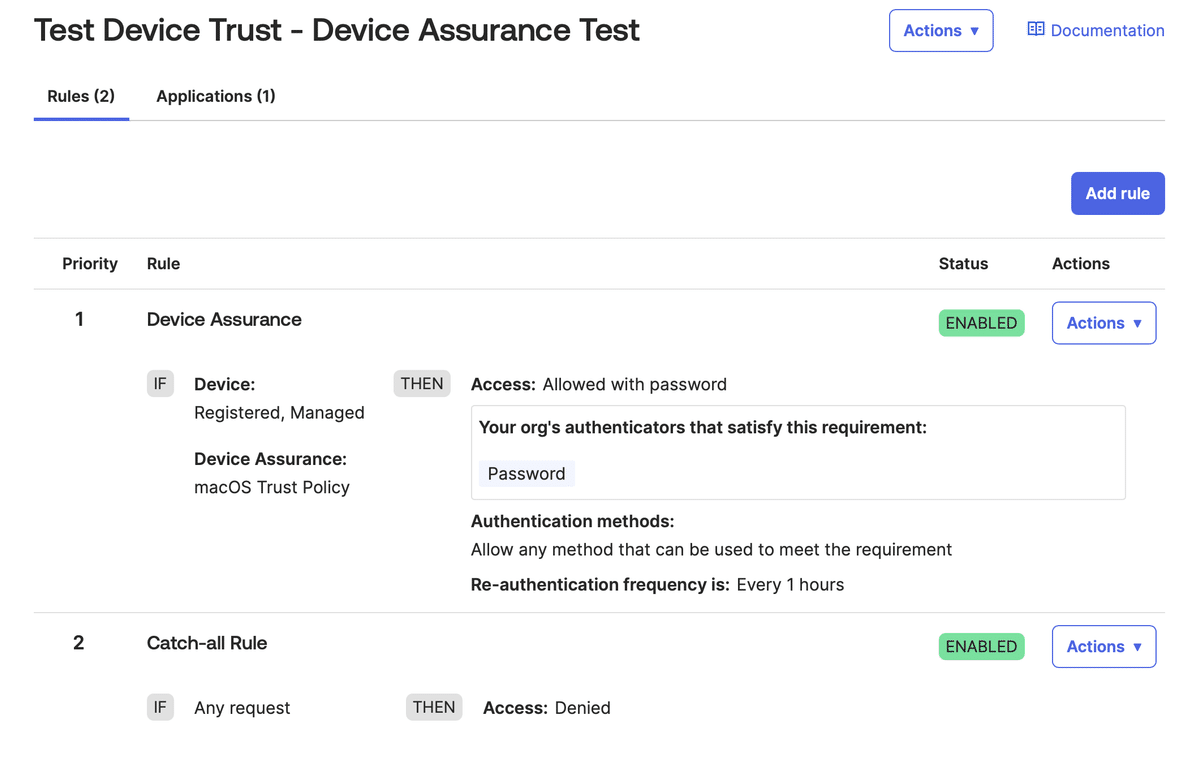Click the IF condition badge on rule 1
This screenshot has width=1200, height=758.
point(160,383)
